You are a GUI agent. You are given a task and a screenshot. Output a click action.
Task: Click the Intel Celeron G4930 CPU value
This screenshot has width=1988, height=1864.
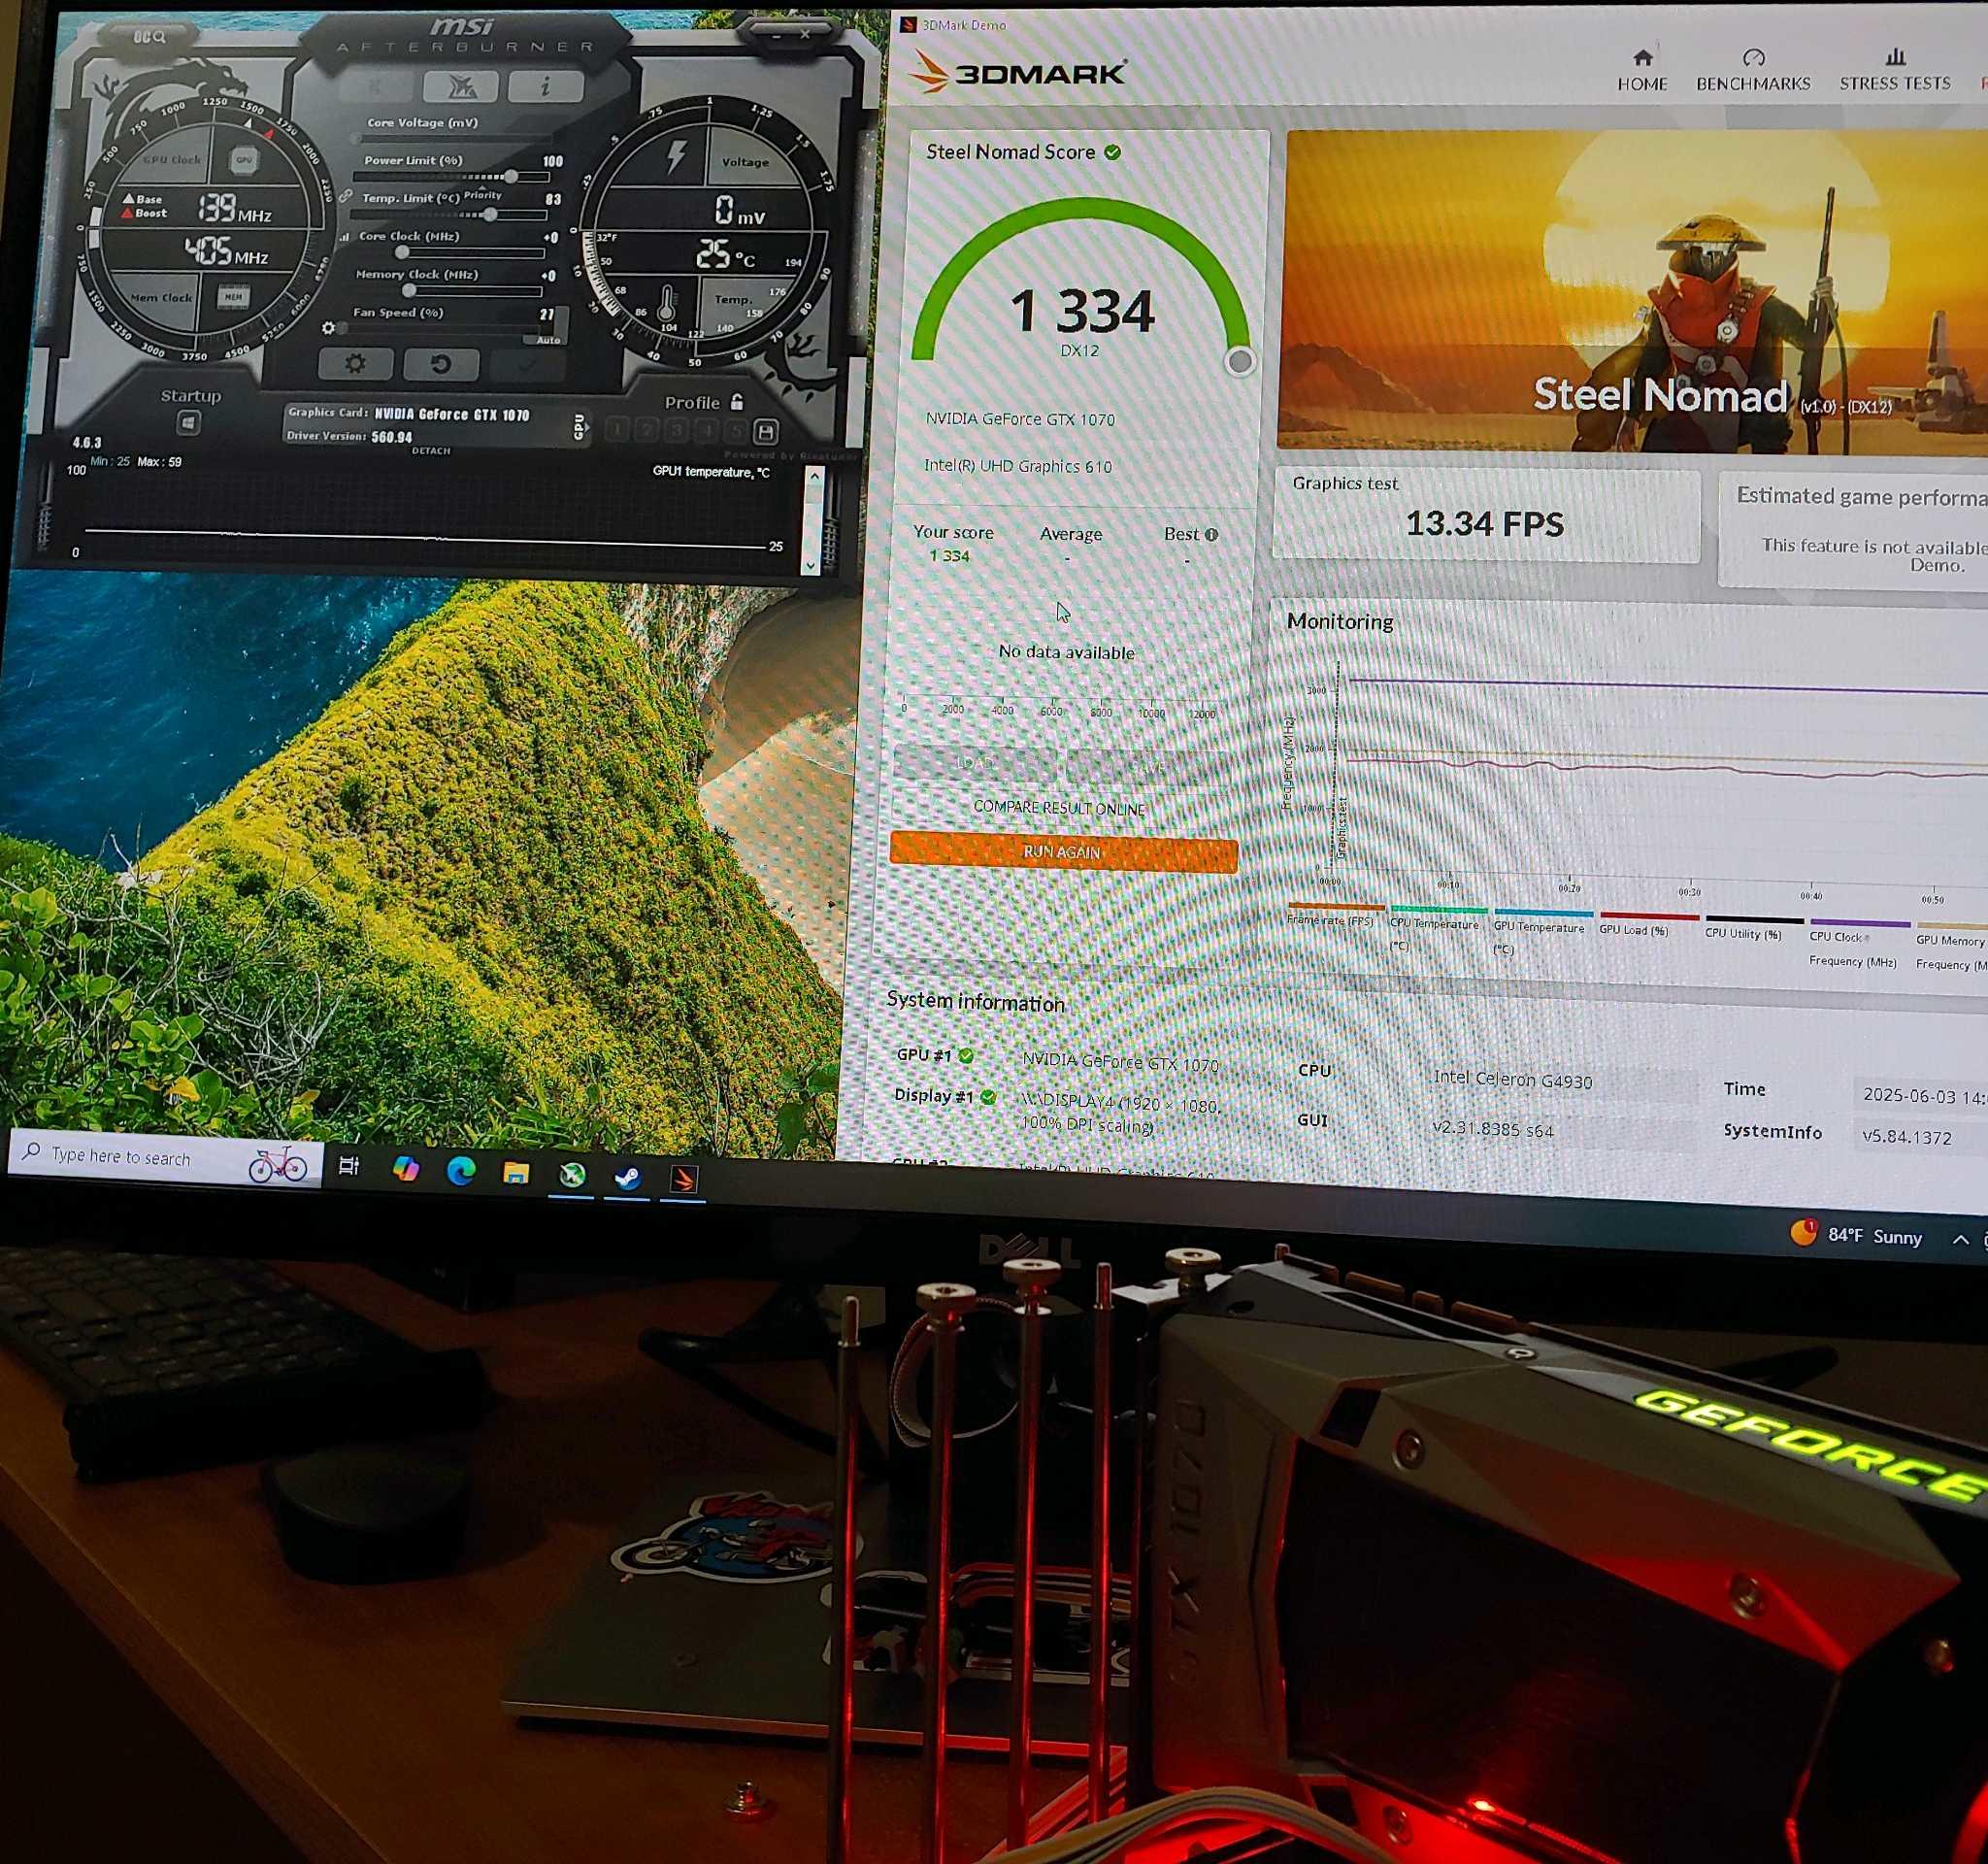pyautogui.click(x=1513, y=1079)
